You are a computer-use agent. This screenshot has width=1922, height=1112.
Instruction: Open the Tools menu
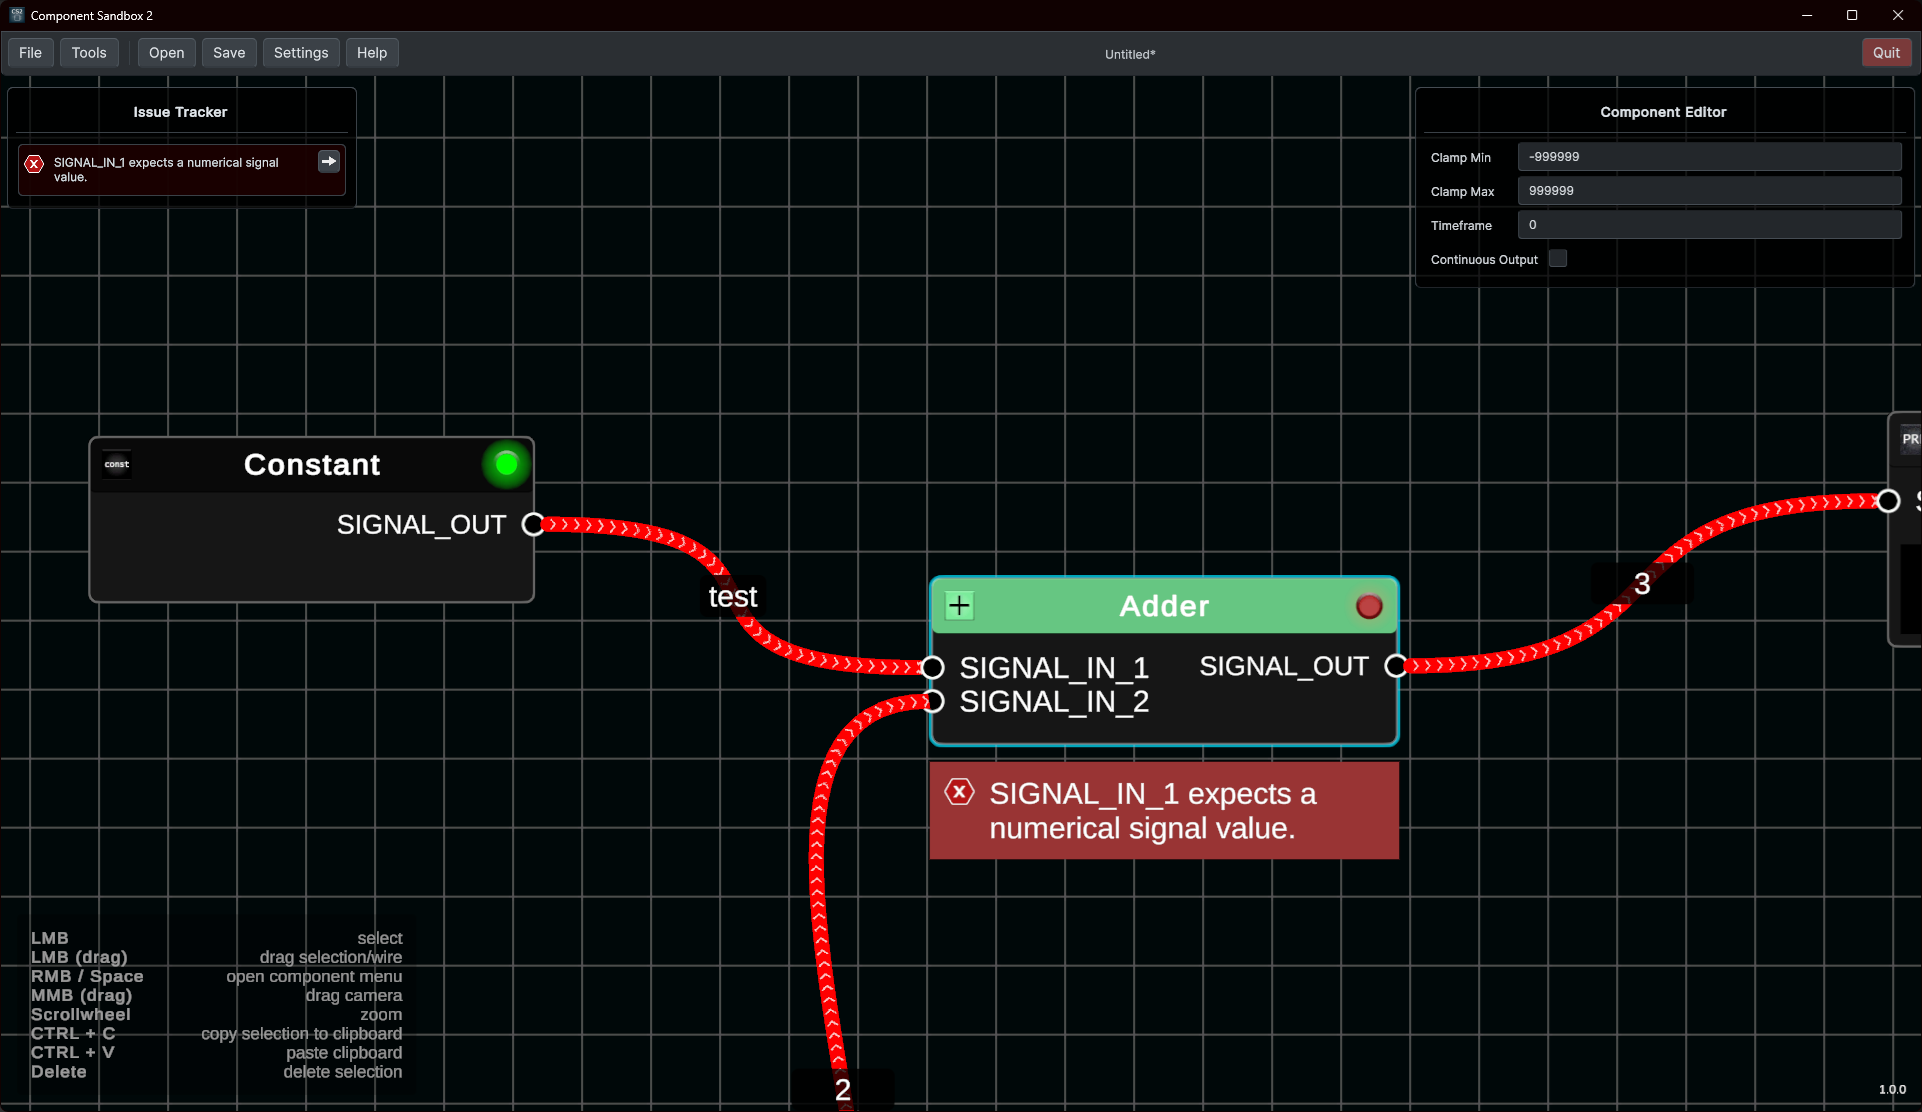(89, 53)
